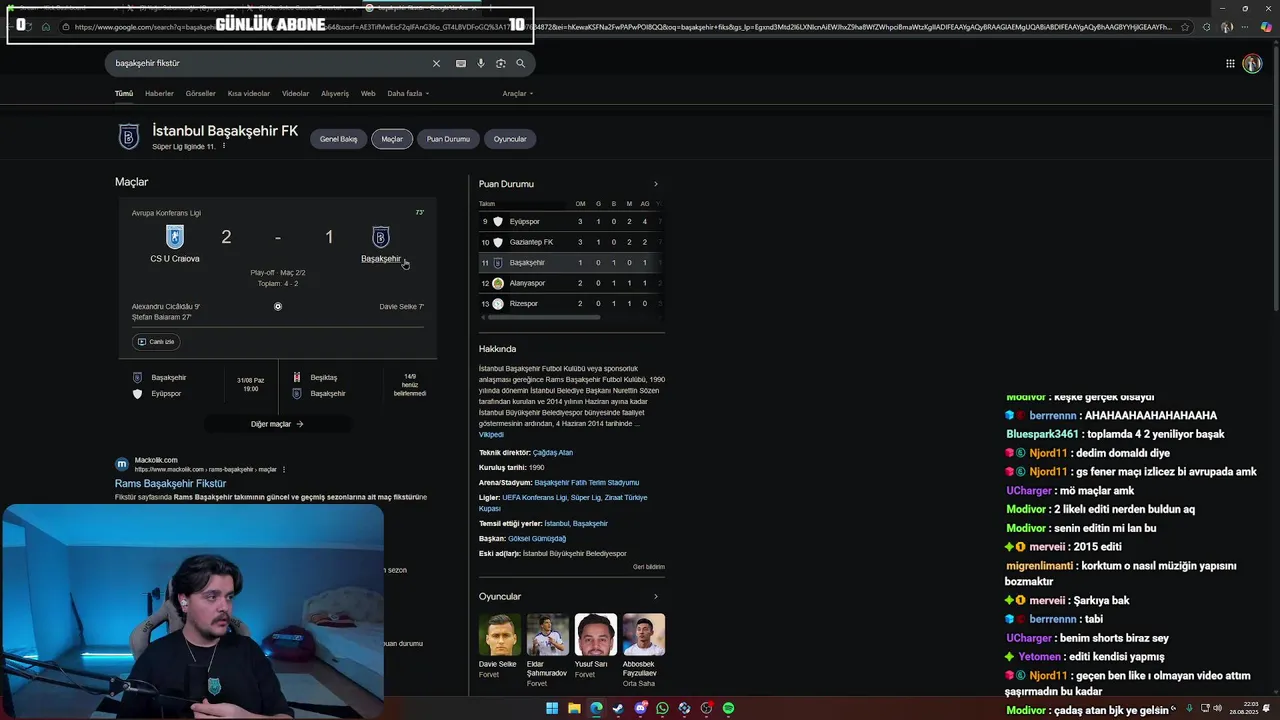Select the Eyüpspor standings row

click(x=570, y=222)
